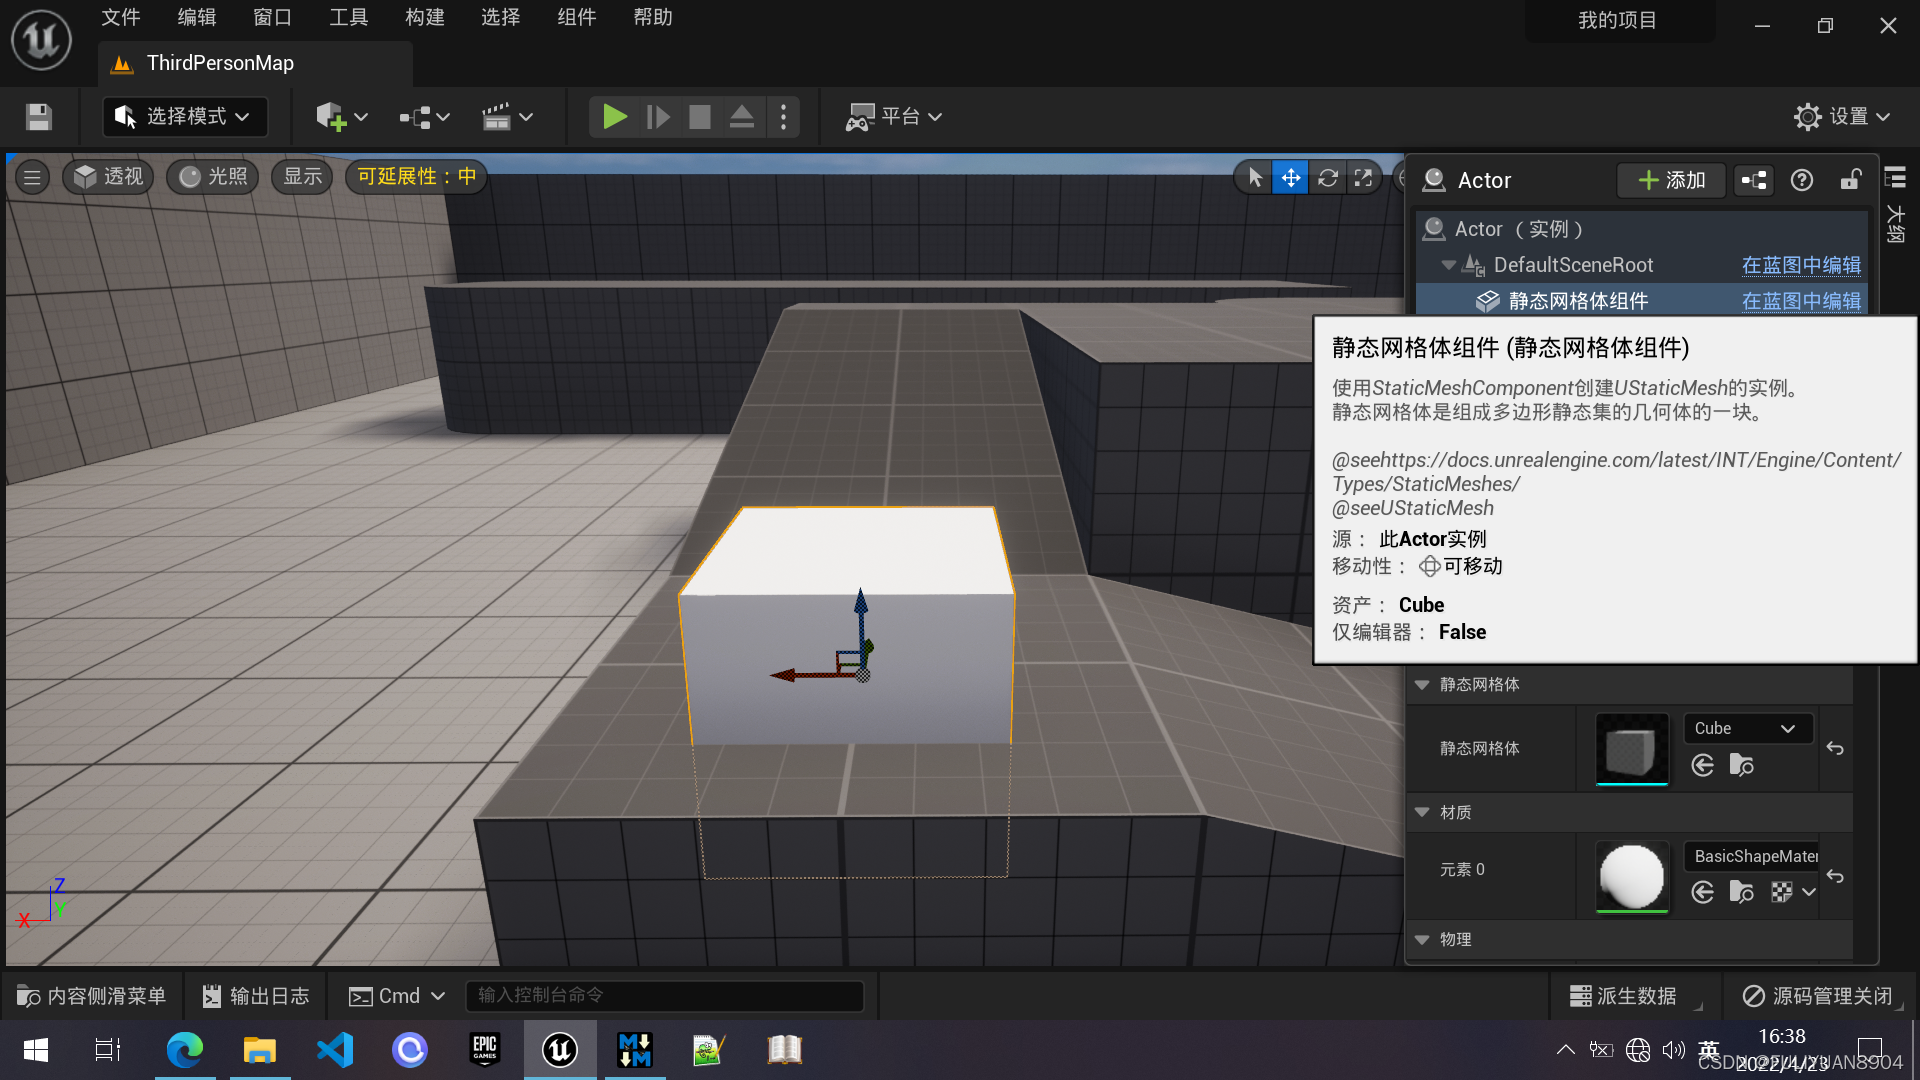Reset material element 0 to default
Viewport: 1920px width, 1080px height.
1835,876
